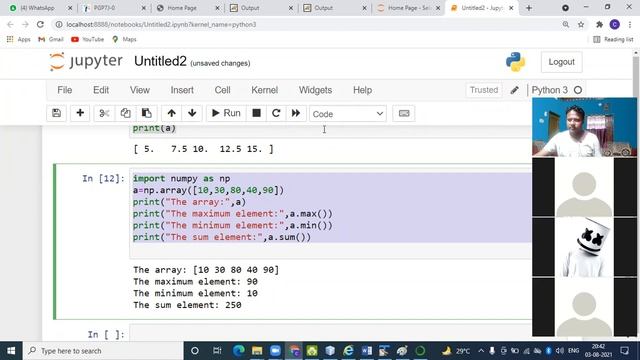Click the Trusted notebook indicator
The width and height of the screenshot is (640, 360).
(484, 90)
